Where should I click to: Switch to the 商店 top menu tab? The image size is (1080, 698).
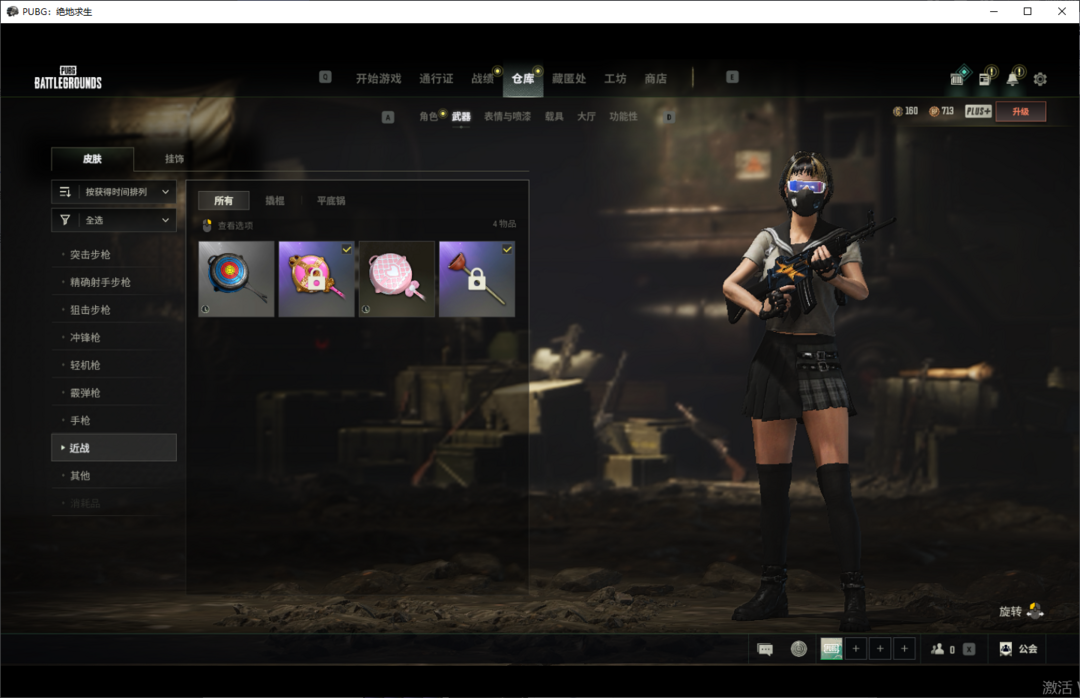pos(655,79)
